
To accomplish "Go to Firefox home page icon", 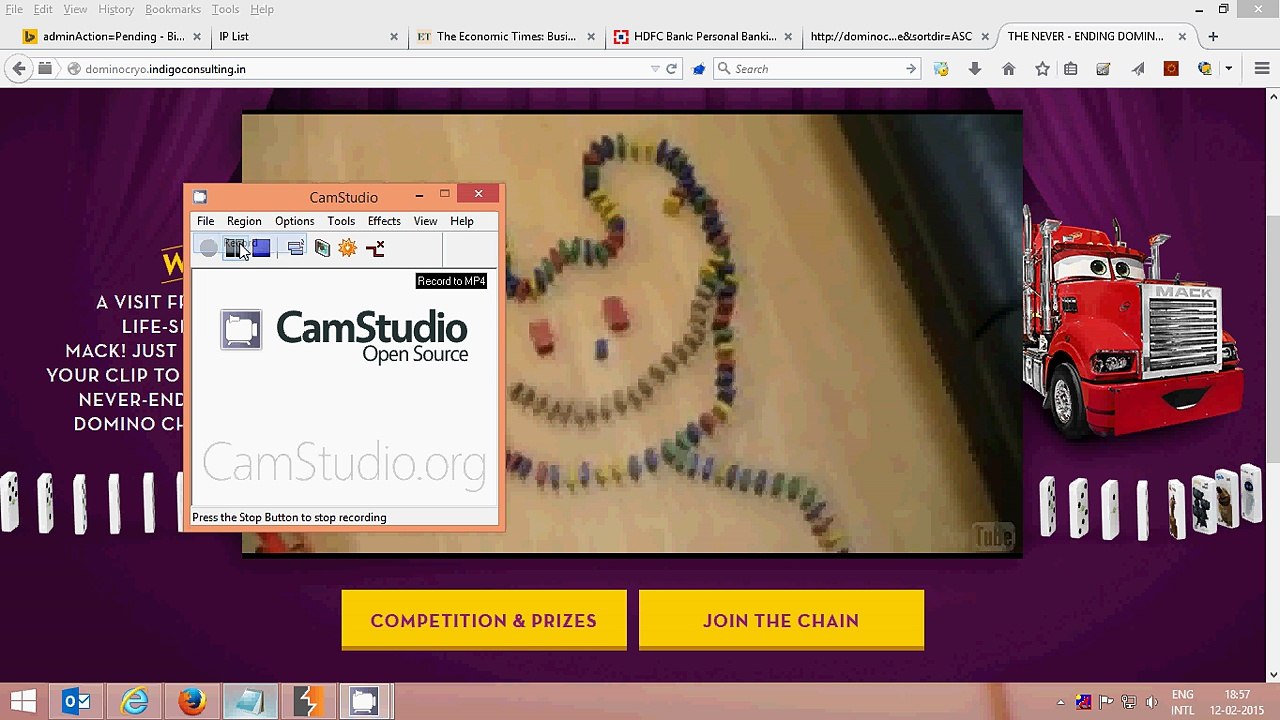I will (x=1008, y=69).
